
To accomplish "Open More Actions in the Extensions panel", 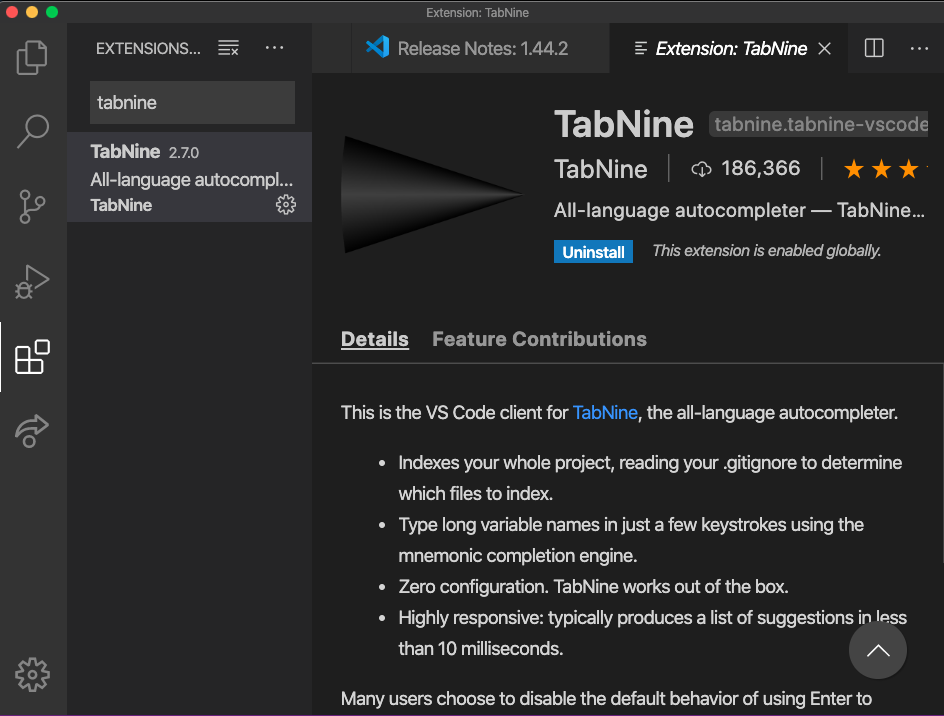I will (x=273, y=47).
